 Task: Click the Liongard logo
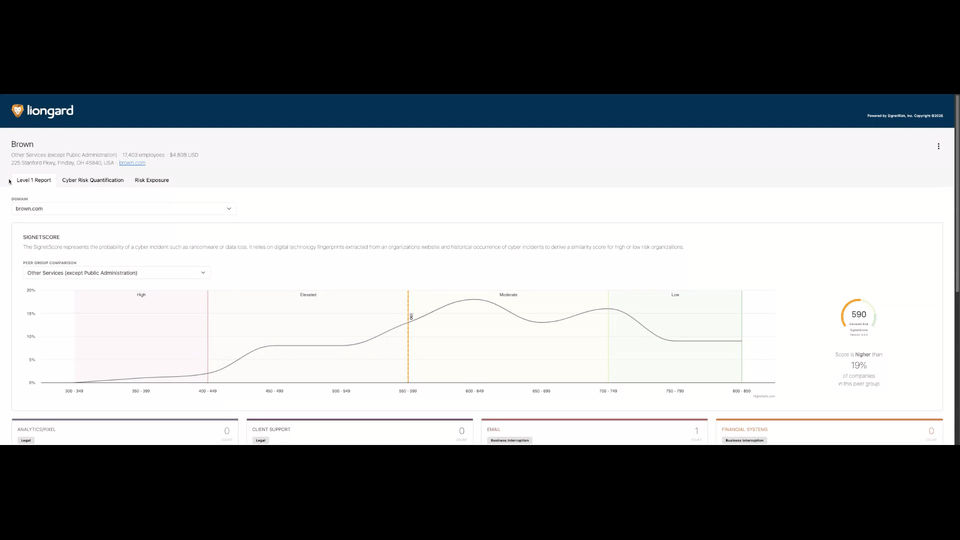pos(42,111)
